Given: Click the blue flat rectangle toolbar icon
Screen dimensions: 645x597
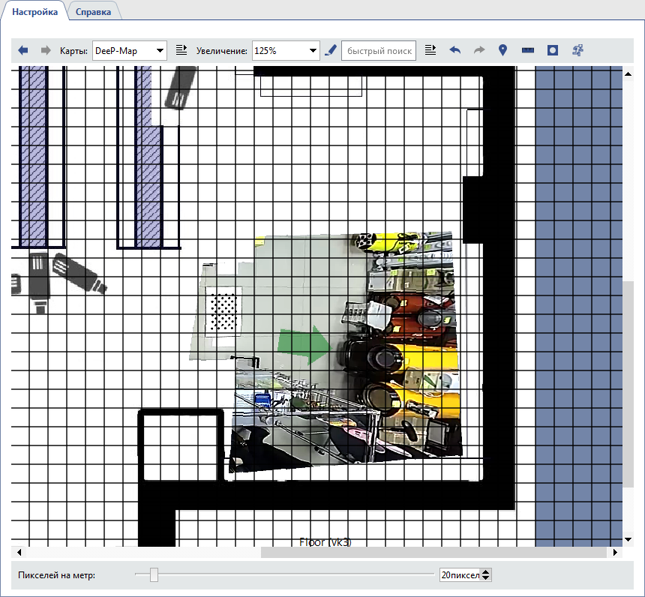Looking at the screenshot, I should [528, 50].
